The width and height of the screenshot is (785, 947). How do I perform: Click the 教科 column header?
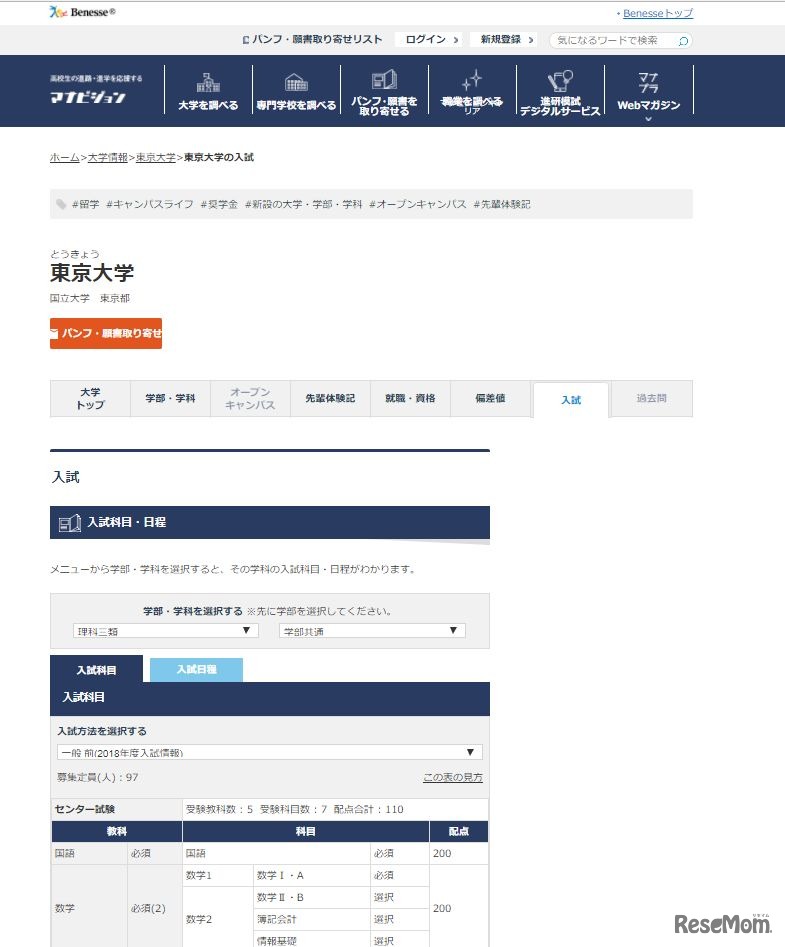click(x=117, y=832)
